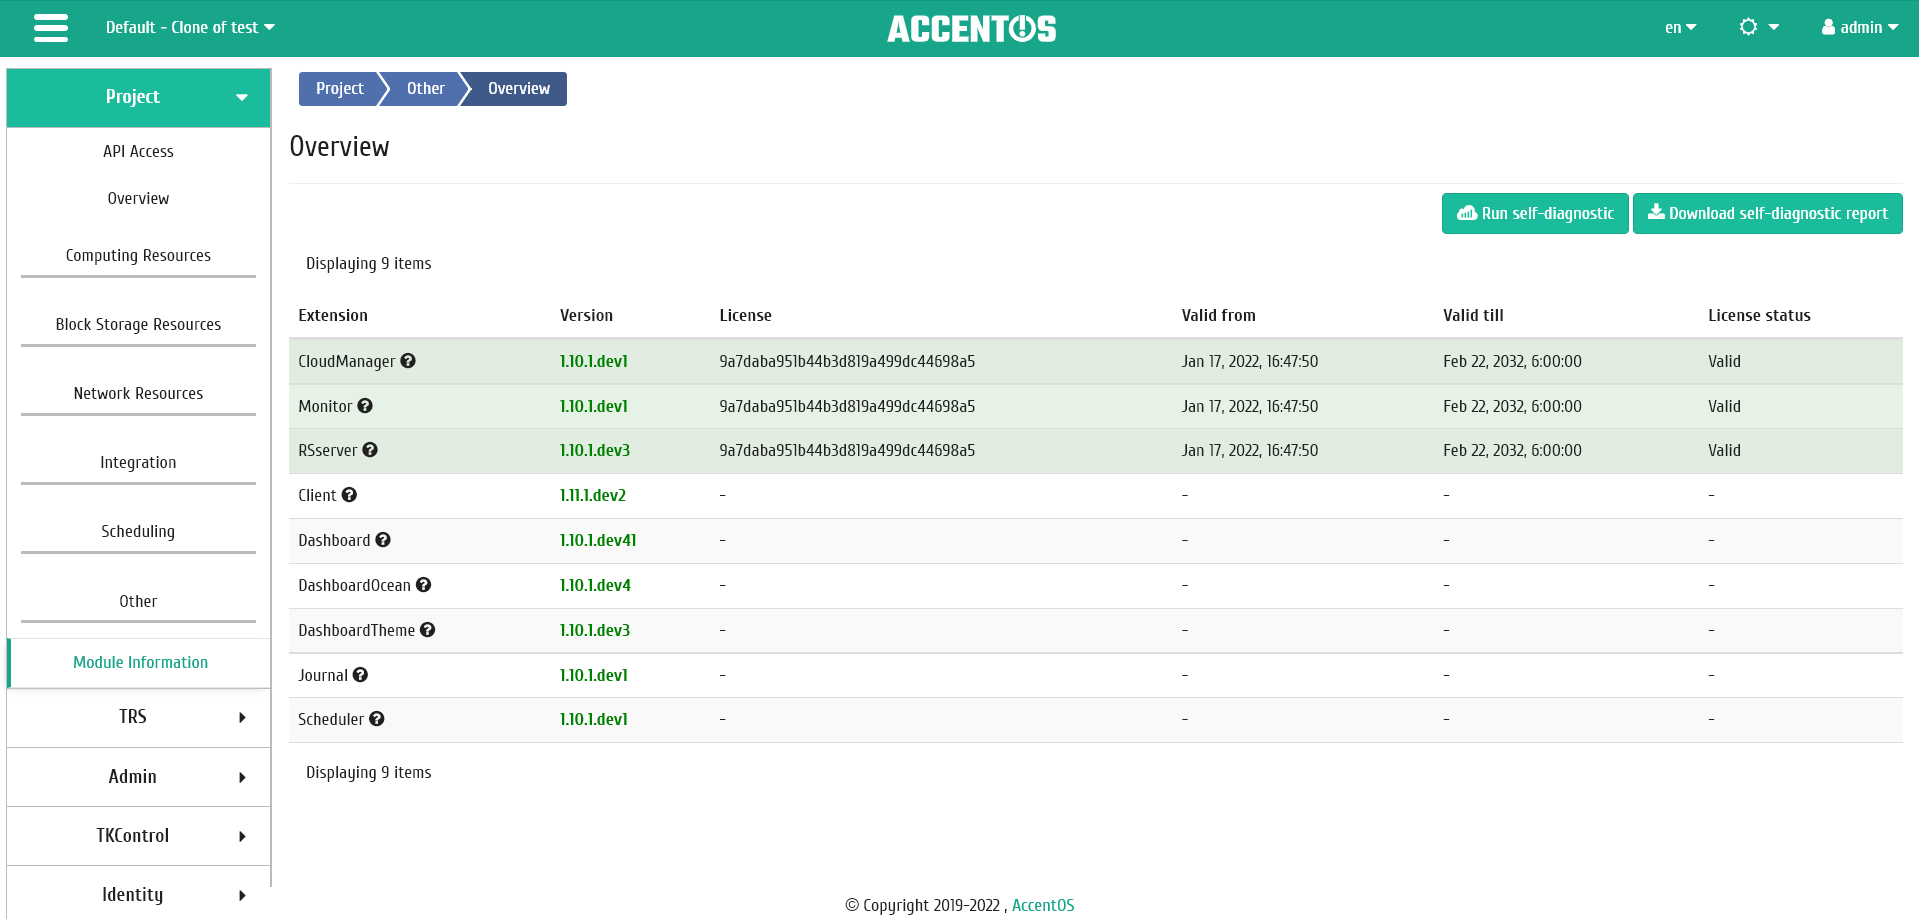The width and height of the screenshot is (1919, 919).
Task: Open the AccentOS footer link
Action: click(1043, 905)
